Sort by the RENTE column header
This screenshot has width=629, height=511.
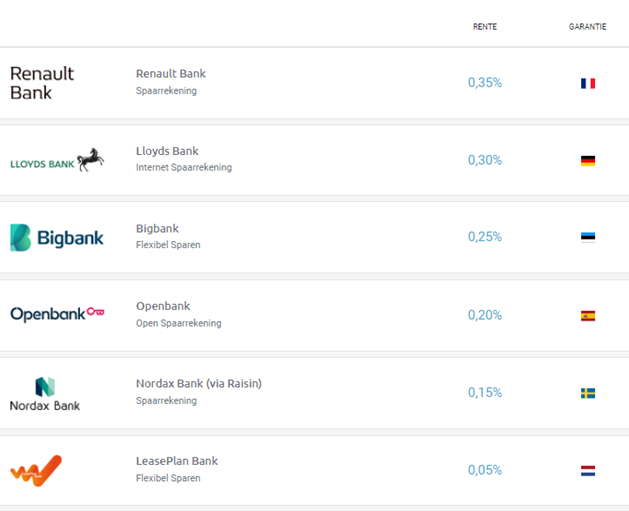(485, 27)
